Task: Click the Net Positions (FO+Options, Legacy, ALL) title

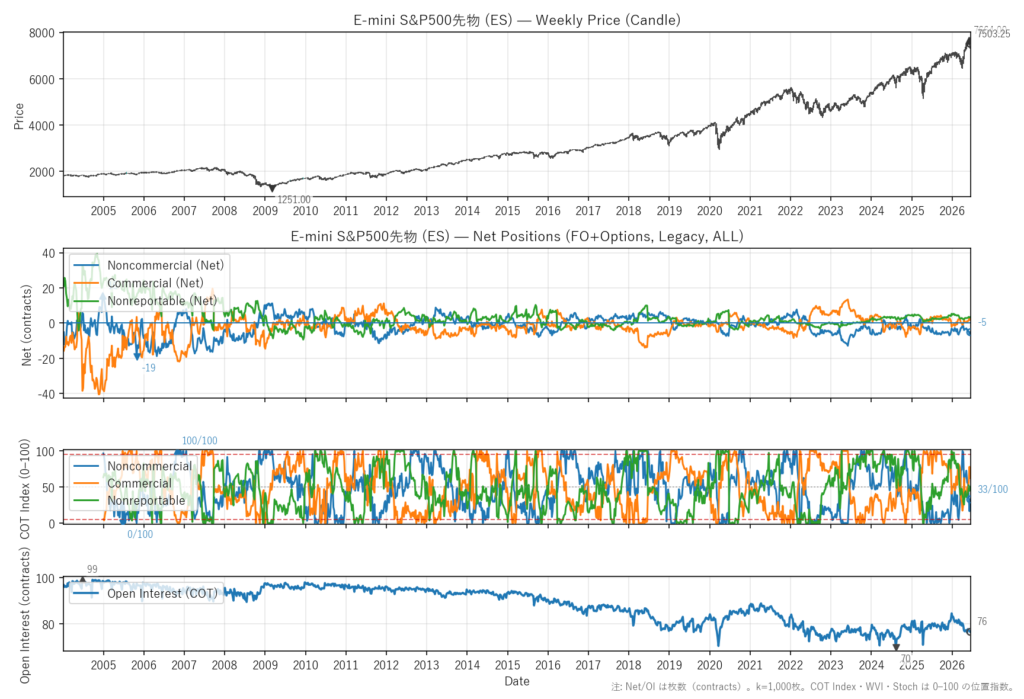Action: click(517, 236)
